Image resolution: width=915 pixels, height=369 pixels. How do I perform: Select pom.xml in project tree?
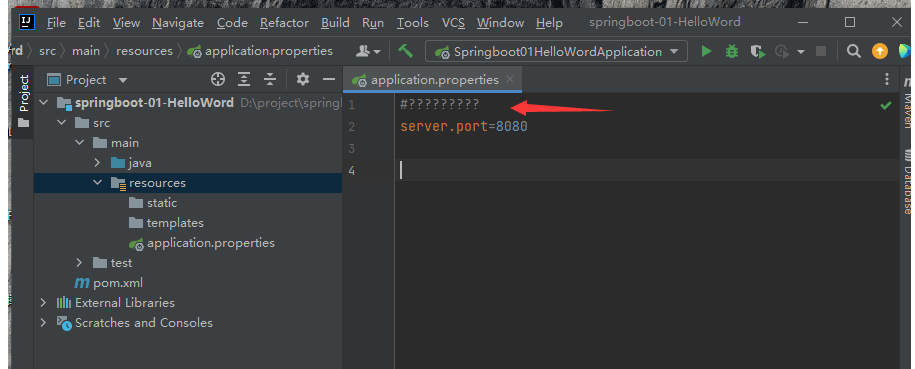pos(108,283)
